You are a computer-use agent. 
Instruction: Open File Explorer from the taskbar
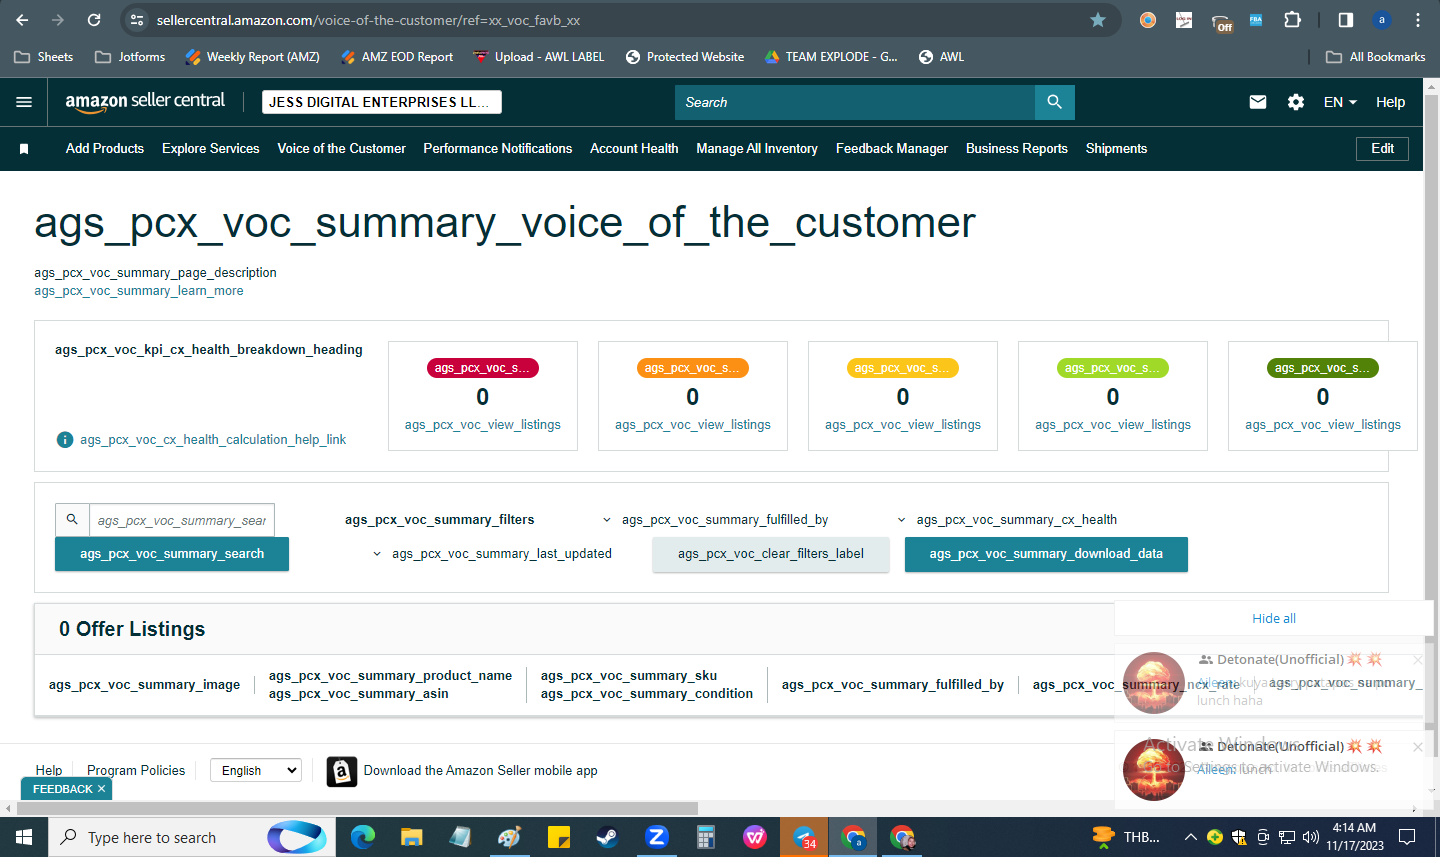point(411,837)
